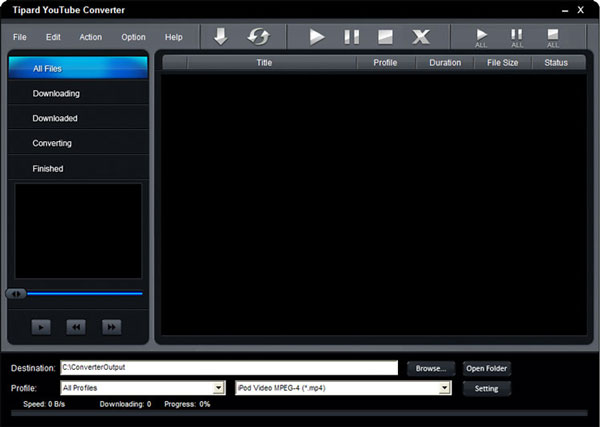Viewport: 600px width, 427px height.
Task: Expand the All Profiles dropdown
Action: click(x=219, y=388)
